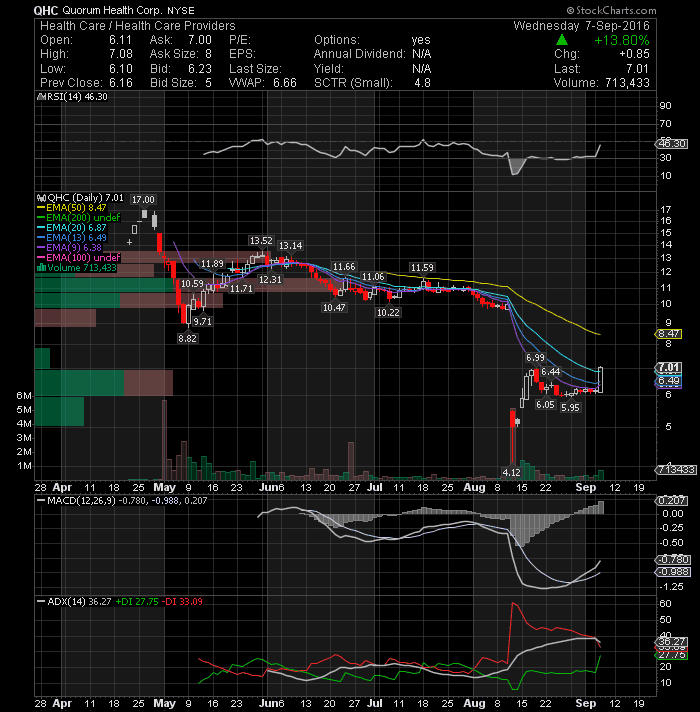Click the High 7.08 value
Viewport: 700px width, 712px height.
(86, 54)
